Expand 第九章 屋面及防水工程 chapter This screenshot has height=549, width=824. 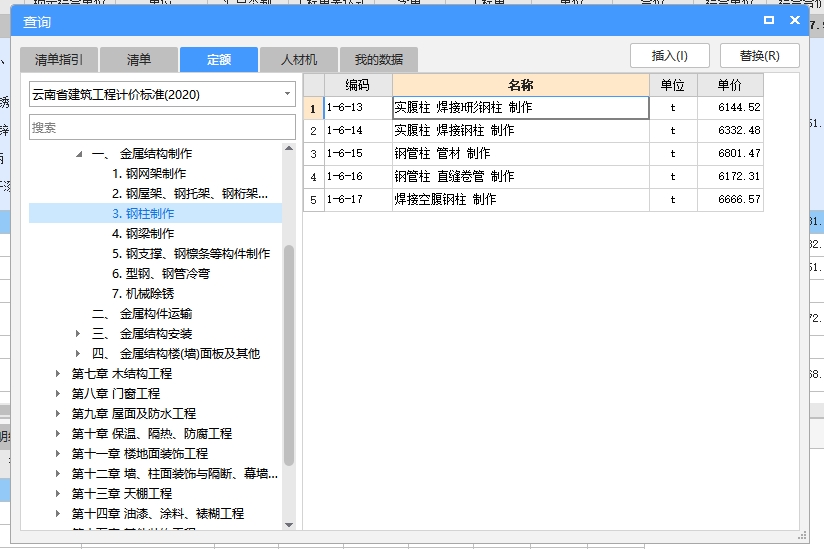[x=58, y=413]
